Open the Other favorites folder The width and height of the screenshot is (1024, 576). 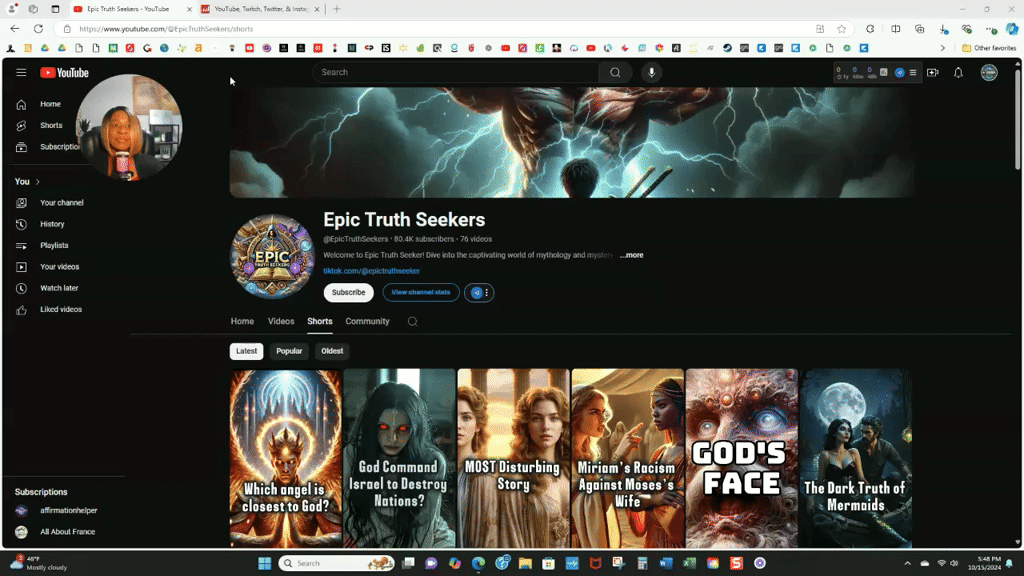[x=989, y=48]
